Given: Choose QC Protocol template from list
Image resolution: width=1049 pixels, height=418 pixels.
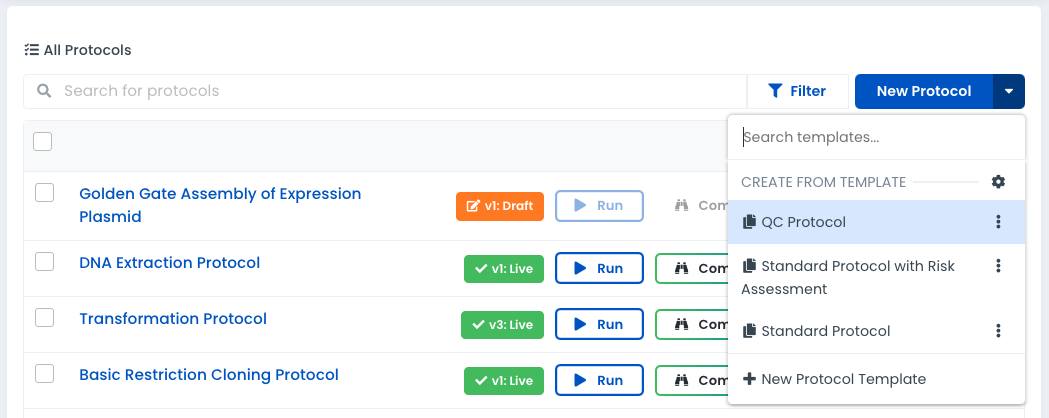Looking at the screenshot, I should pos(803,222).
